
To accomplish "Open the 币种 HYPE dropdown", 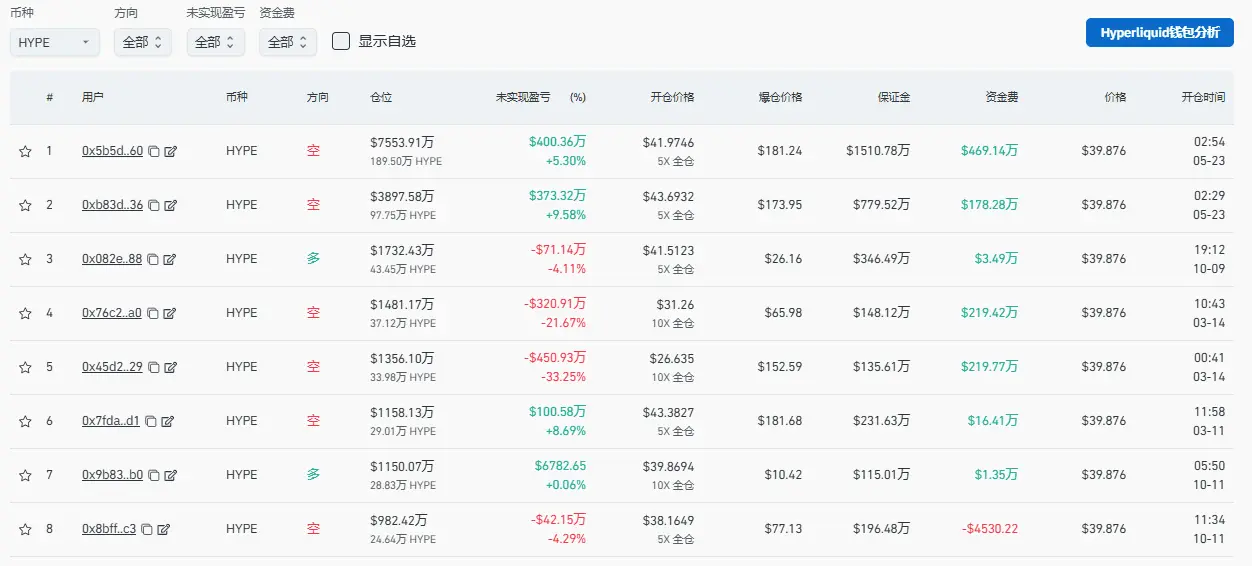I will (55, 42).
